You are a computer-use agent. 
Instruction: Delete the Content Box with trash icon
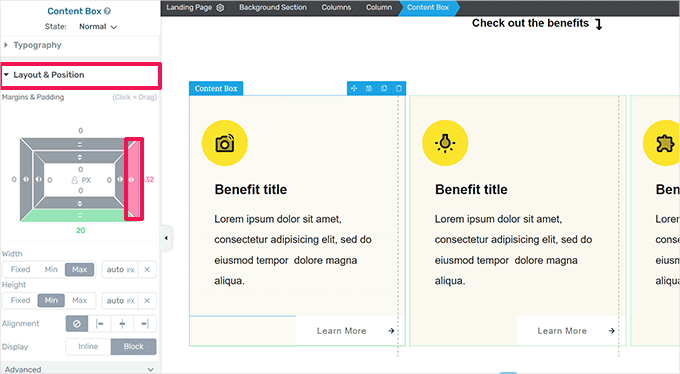pyautogui.click(x=399, y=89)
